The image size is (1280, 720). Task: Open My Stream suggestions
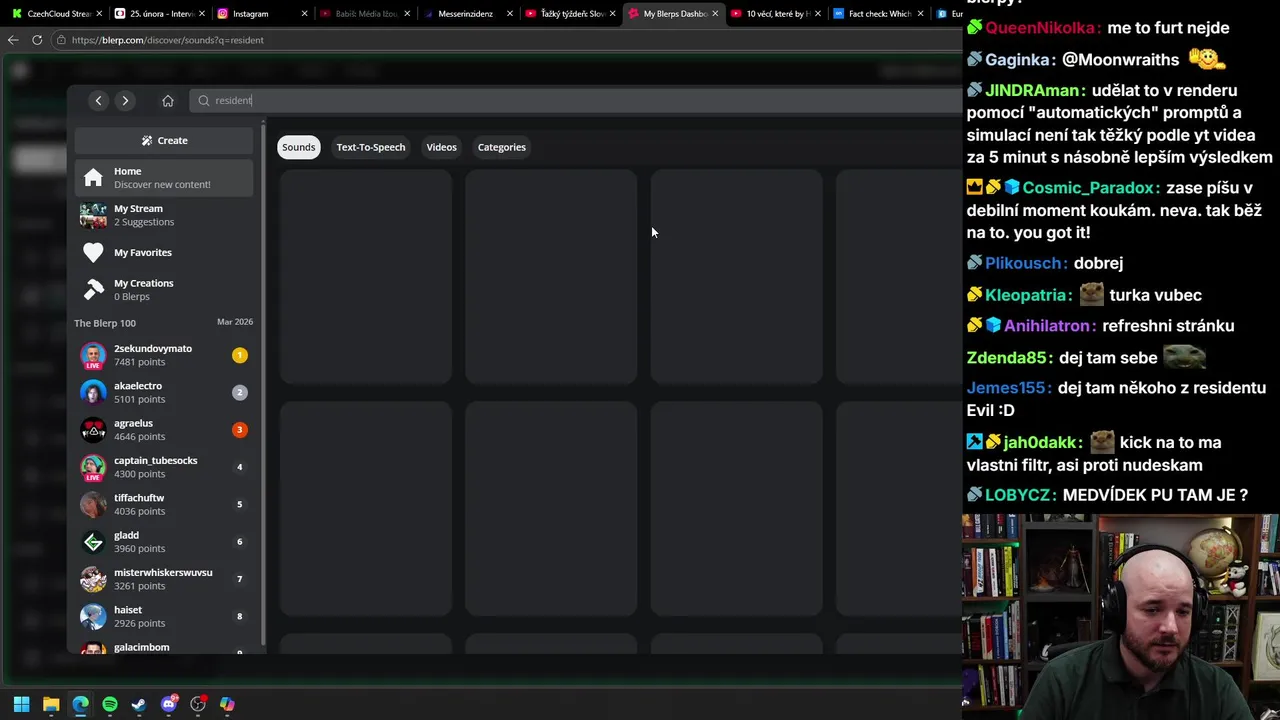click(164, 215)
